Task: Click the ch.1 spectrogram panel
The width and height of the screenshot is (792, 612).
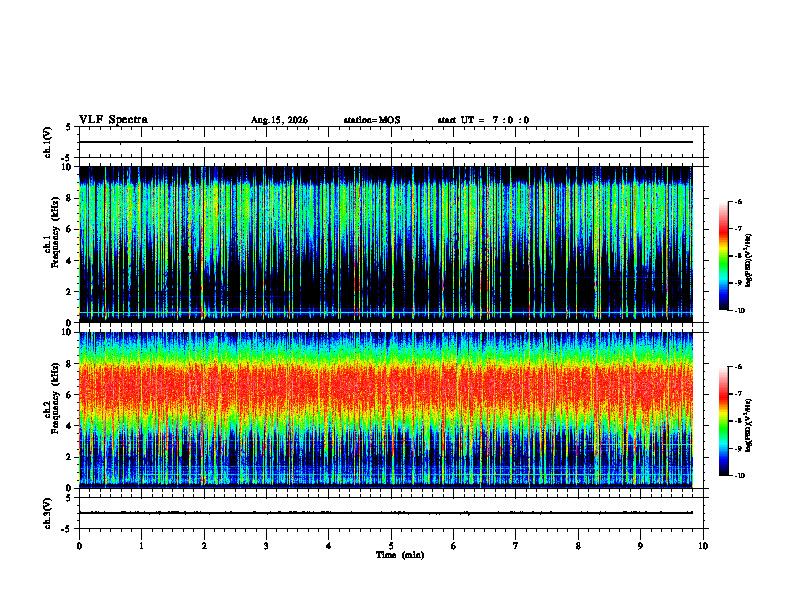Action: 386,244
